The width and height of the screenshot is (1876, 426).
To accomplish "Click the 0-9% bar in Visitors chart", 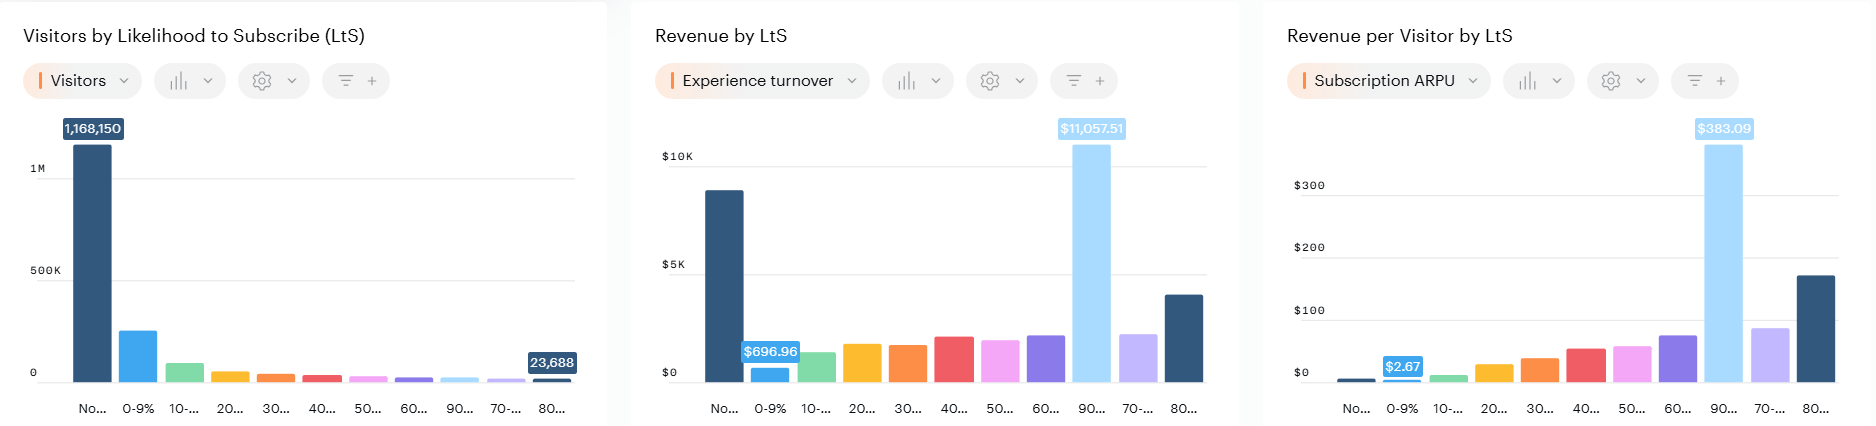I will (x=138, y=356).
